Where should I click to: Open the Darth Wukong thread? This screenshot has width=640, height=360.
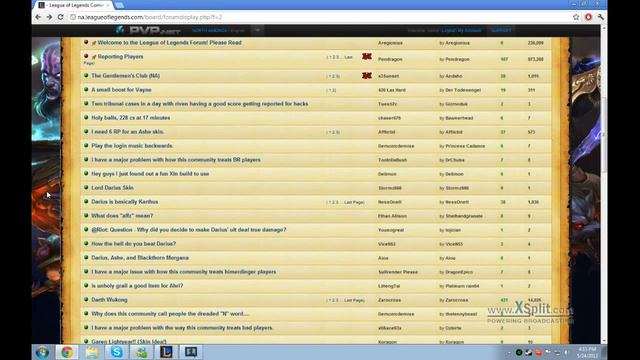[109, 300]
